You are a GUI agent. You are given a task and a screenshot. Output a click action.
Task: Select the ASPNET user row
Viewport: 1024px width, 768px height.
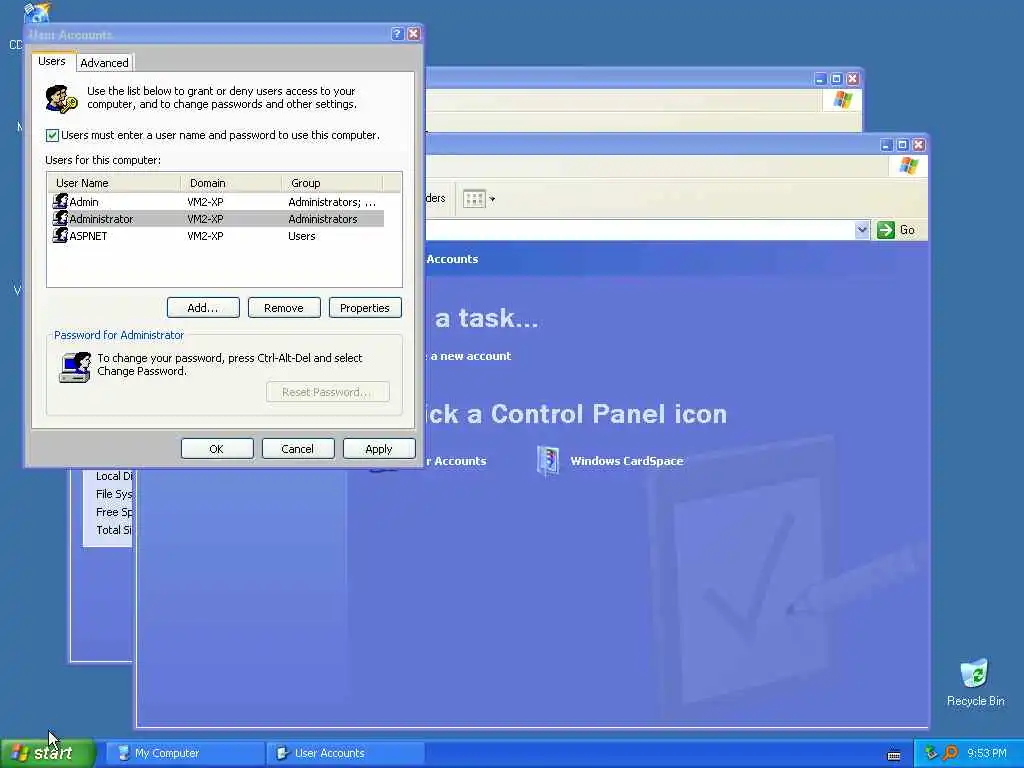tap(218, 236)
